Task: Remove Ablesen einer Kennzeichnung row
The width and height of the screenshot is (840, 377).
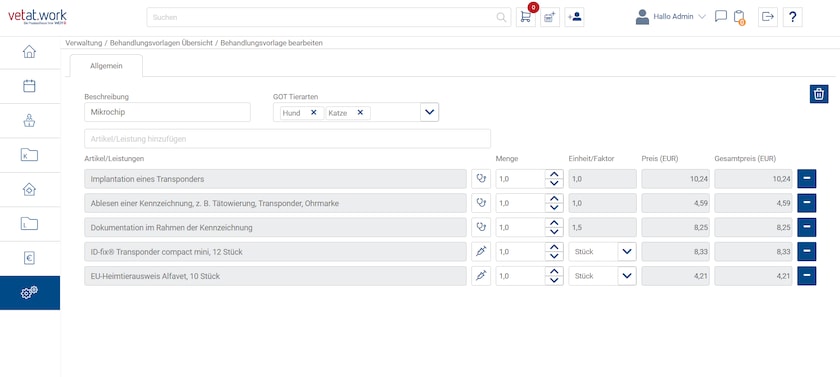Action: [807, 203]
